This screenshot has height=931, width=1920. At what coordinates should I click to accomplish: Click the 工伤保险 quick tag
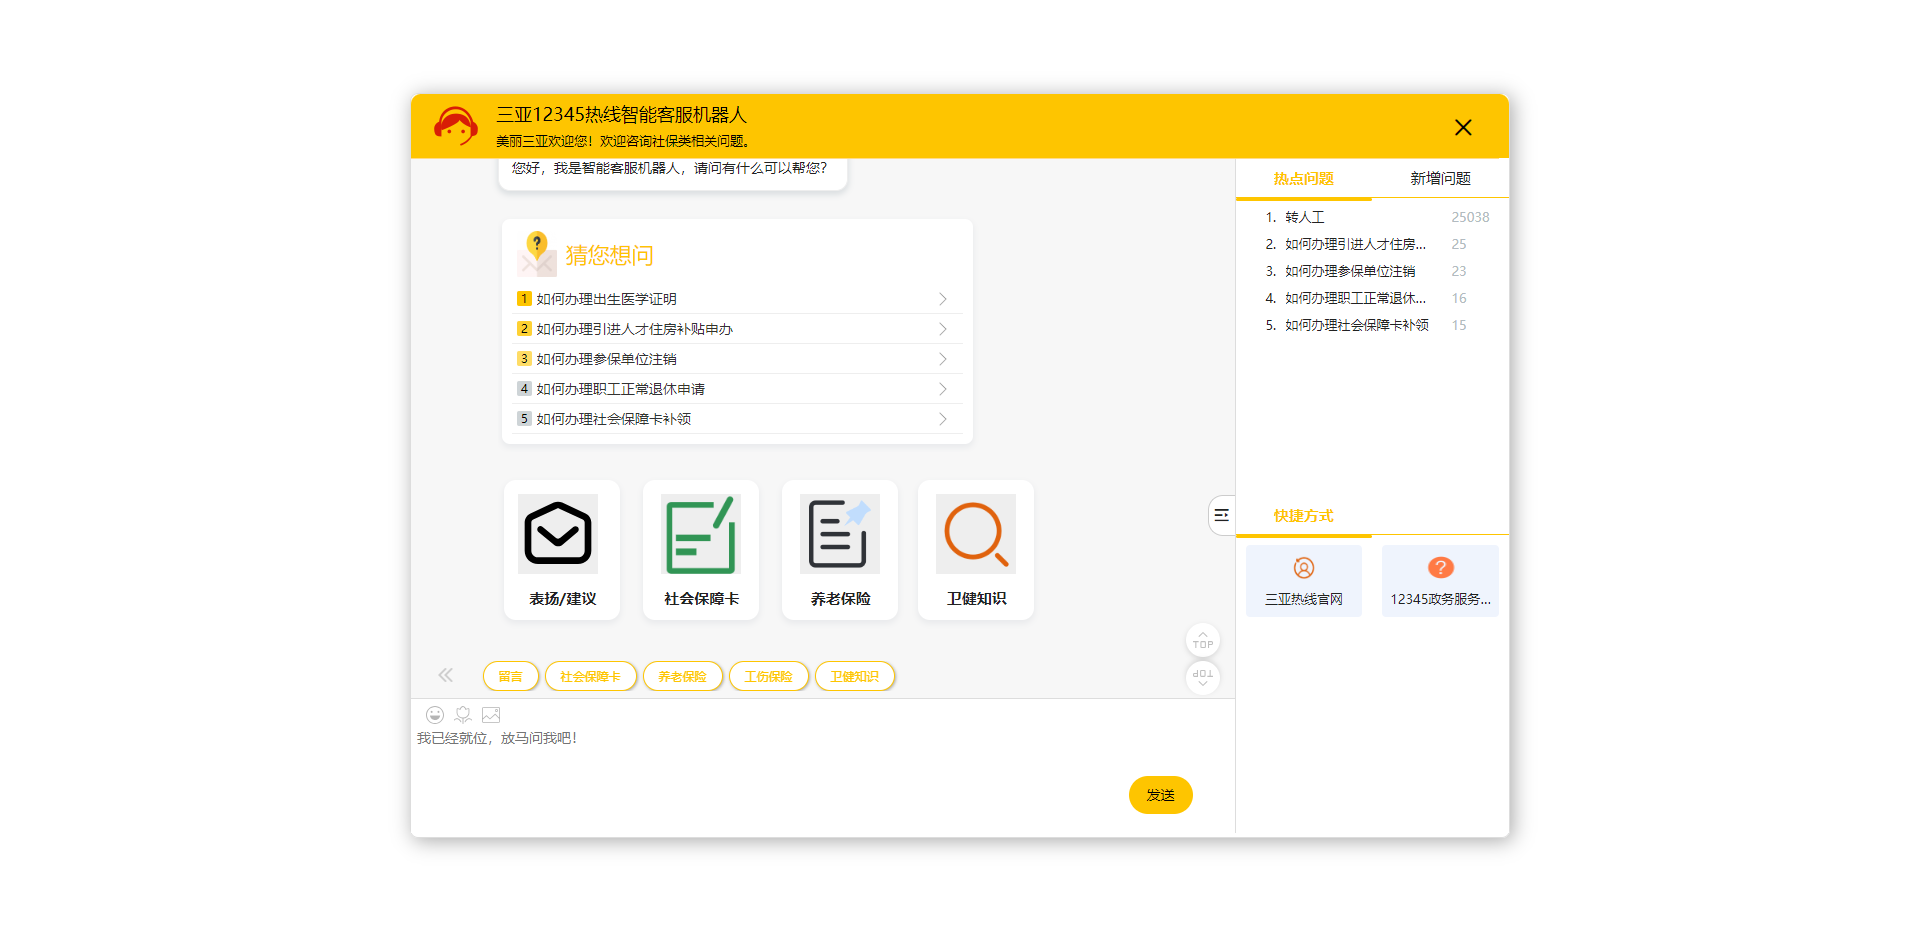click(769, 677)
